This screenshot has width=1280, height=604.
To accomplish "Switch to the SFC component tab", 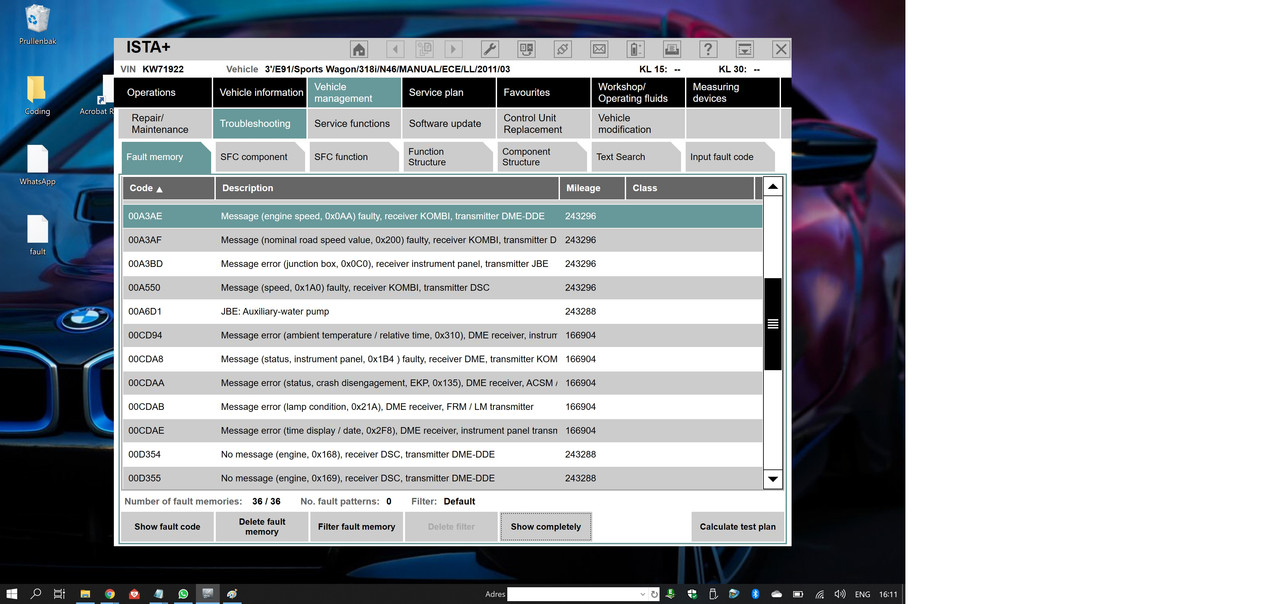I will pos(259,157).
